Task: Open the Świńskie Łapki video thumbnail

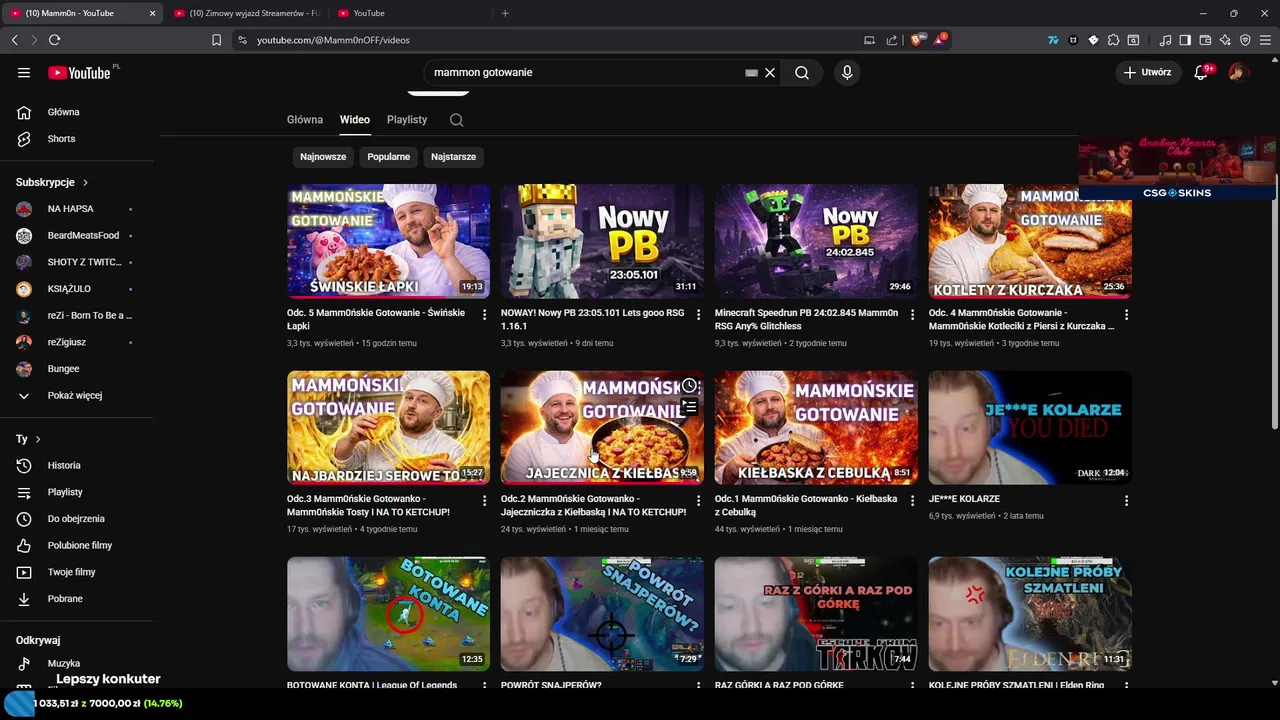Action: click(388, 241)
